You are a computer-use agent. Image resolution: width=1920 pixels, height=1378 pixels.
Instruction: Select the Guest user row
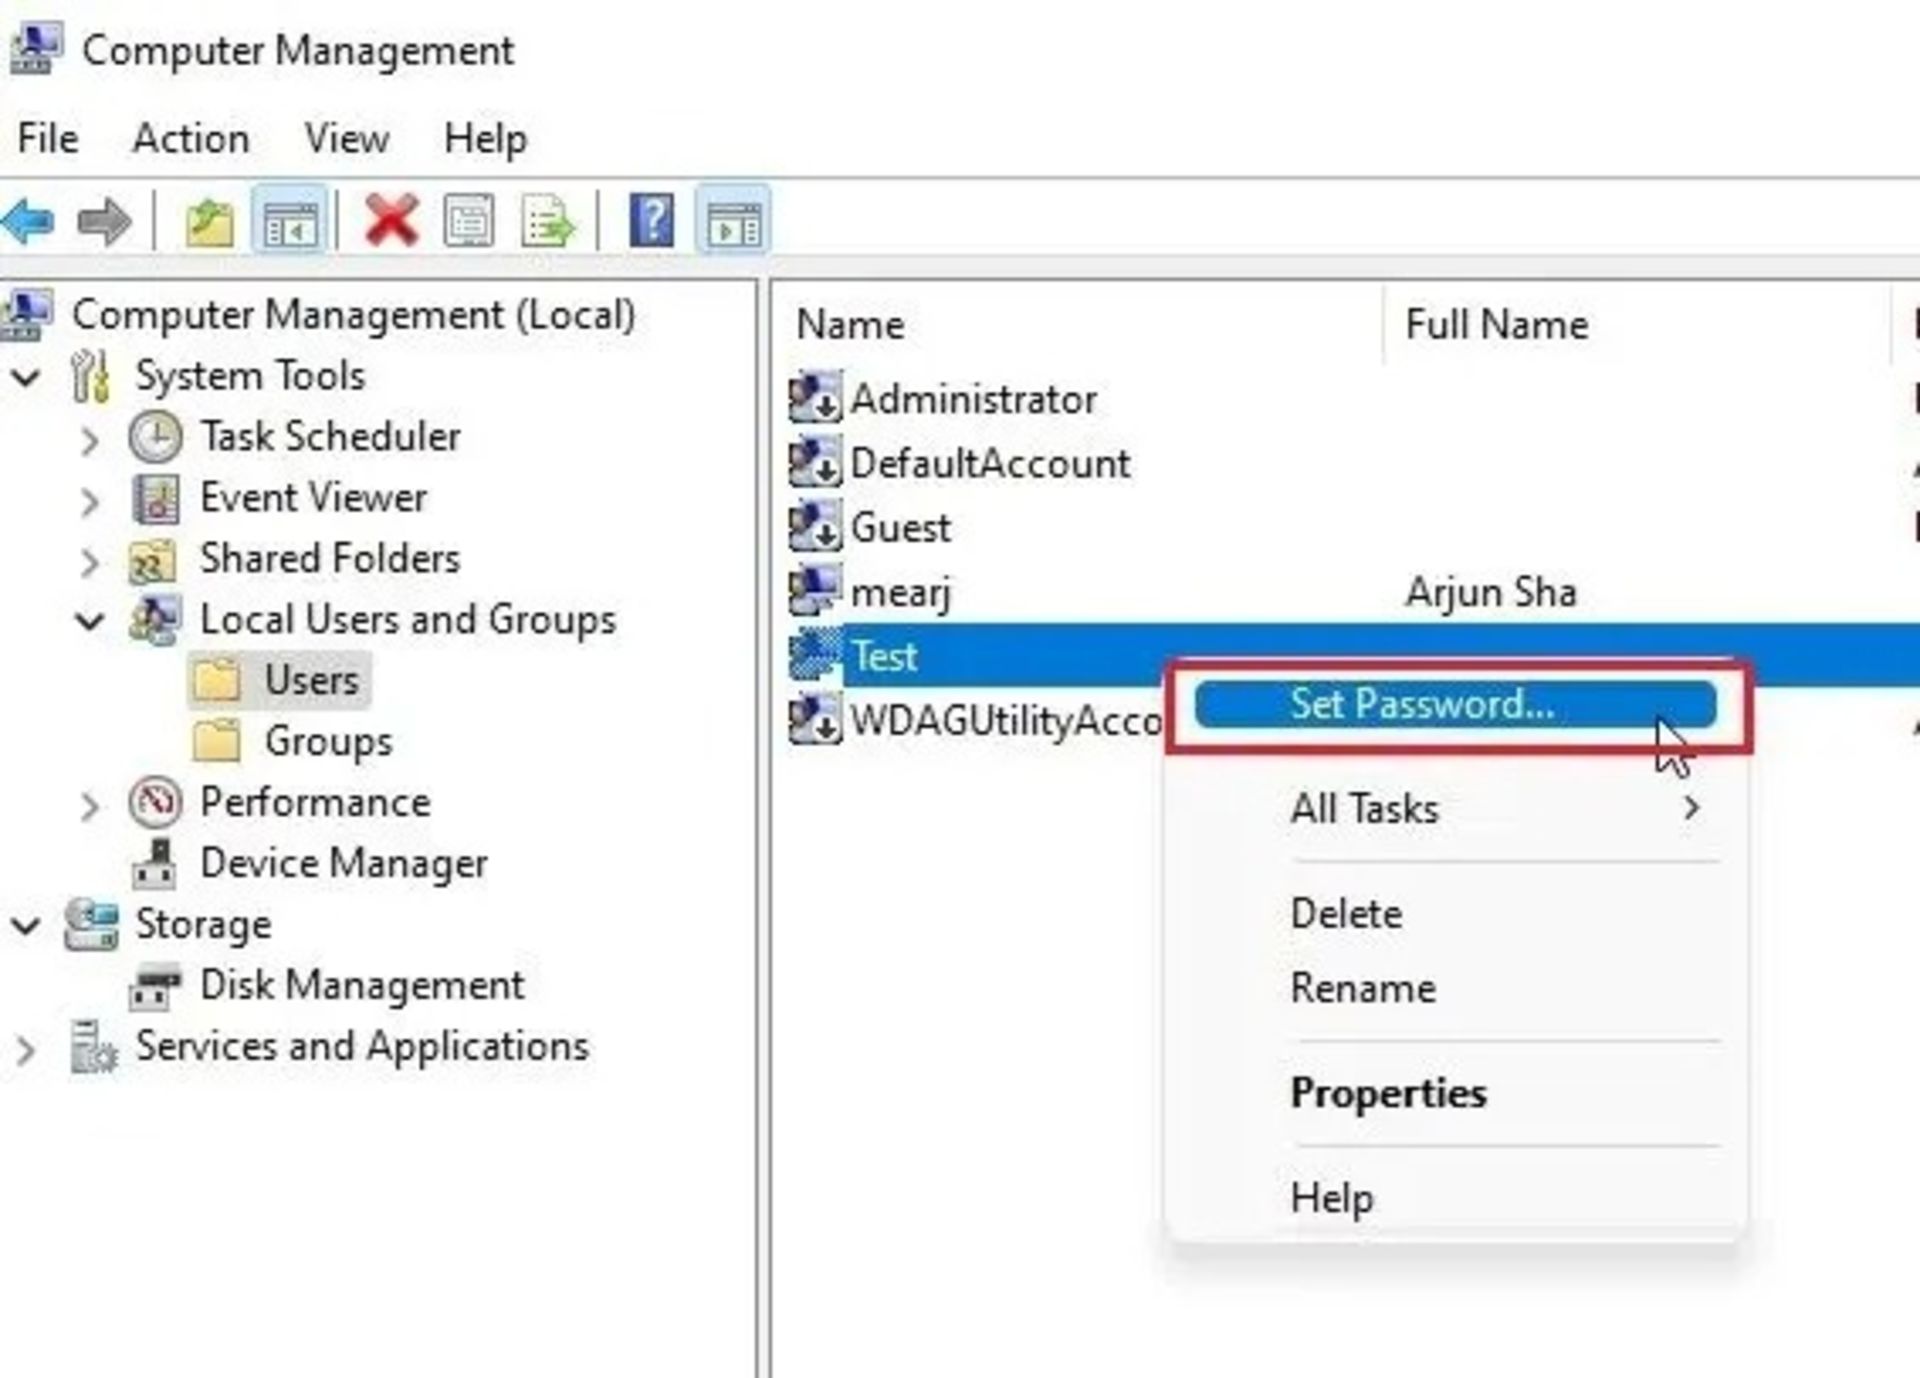(x=900, y=528)
